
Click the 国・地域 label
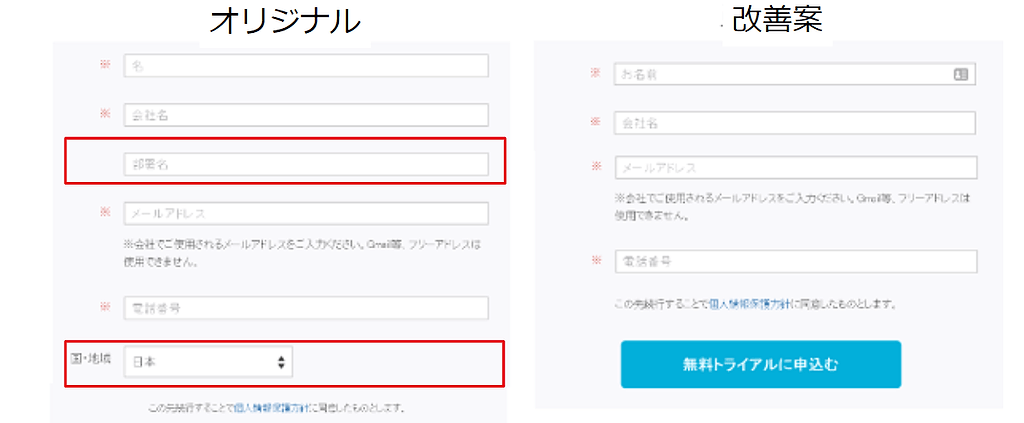pos(91,359)
